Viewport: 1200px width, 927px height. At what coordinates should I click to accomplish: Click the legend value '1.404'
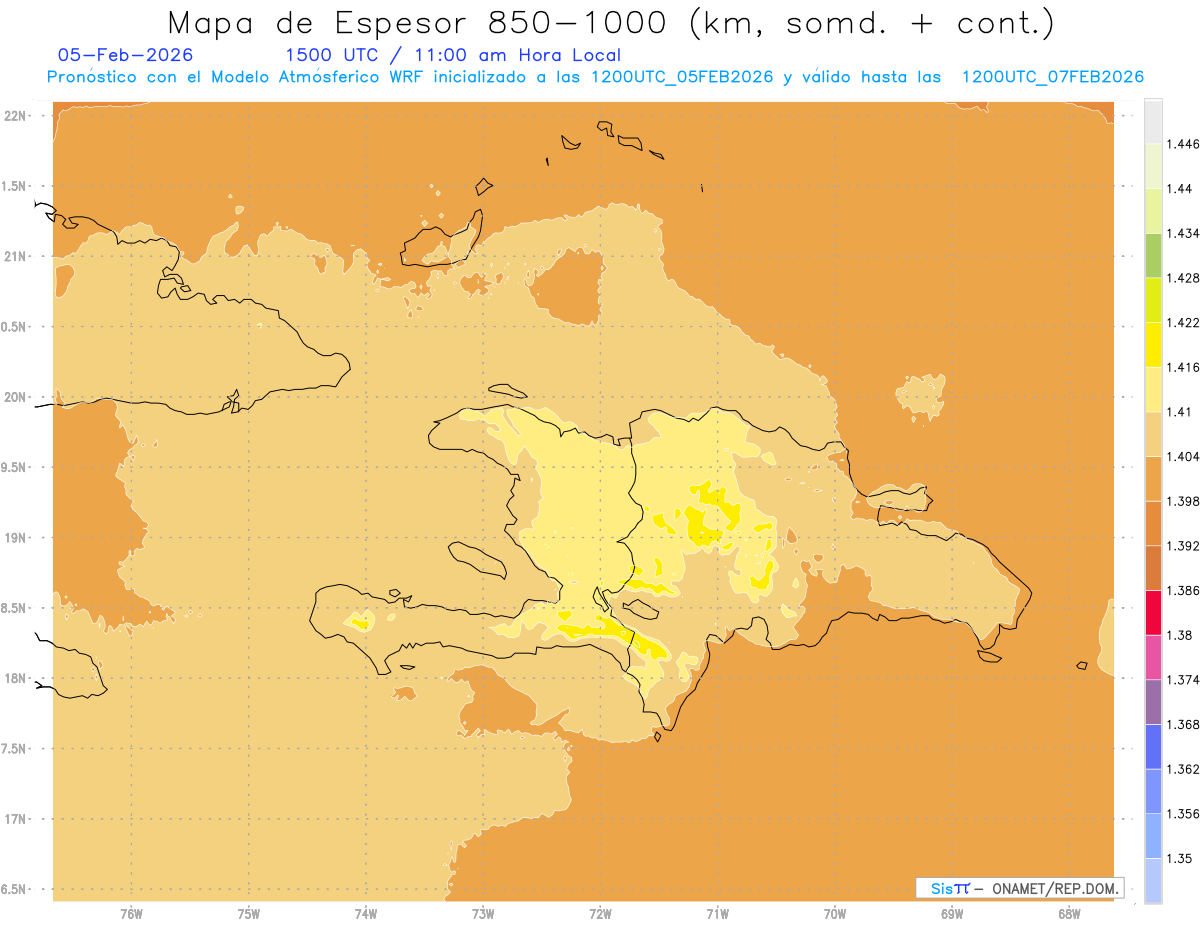(1183, 456)
